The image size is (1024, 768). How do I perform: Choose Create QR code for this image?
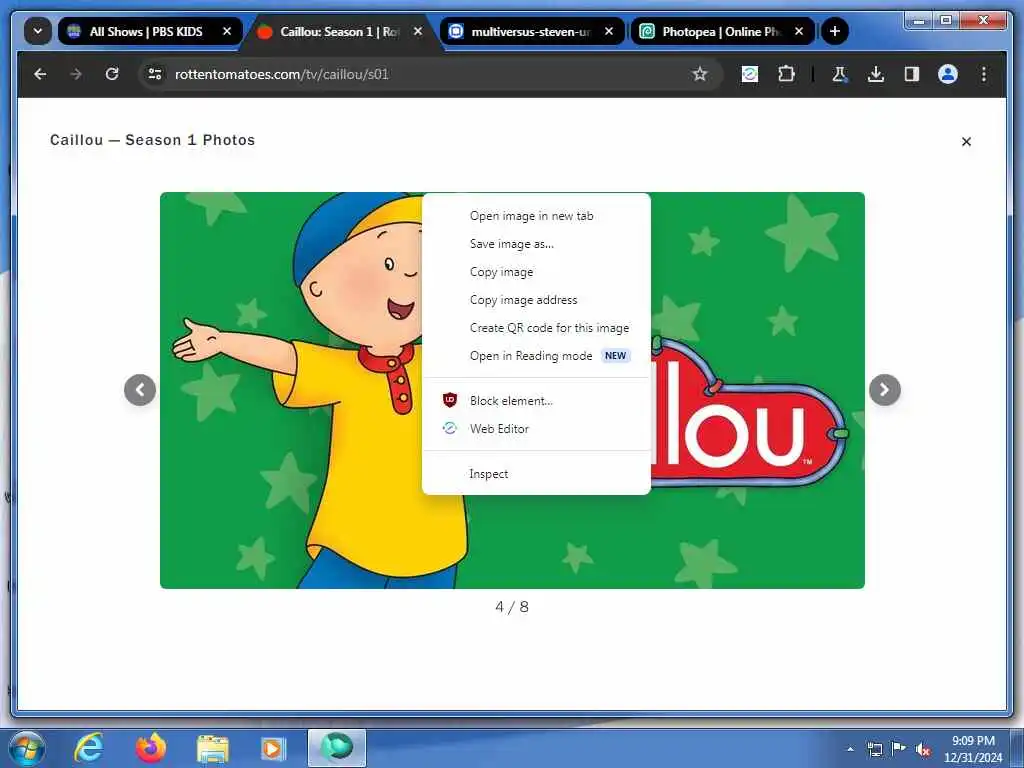click(536, 328)
